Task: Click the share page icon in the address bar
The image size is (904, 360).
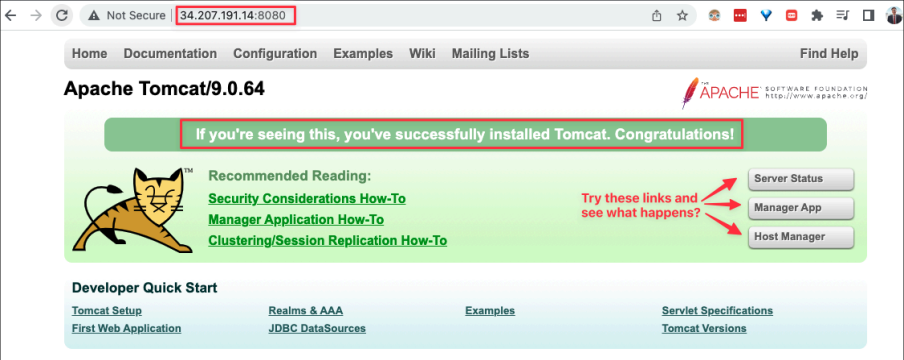Action: [657, 16]
